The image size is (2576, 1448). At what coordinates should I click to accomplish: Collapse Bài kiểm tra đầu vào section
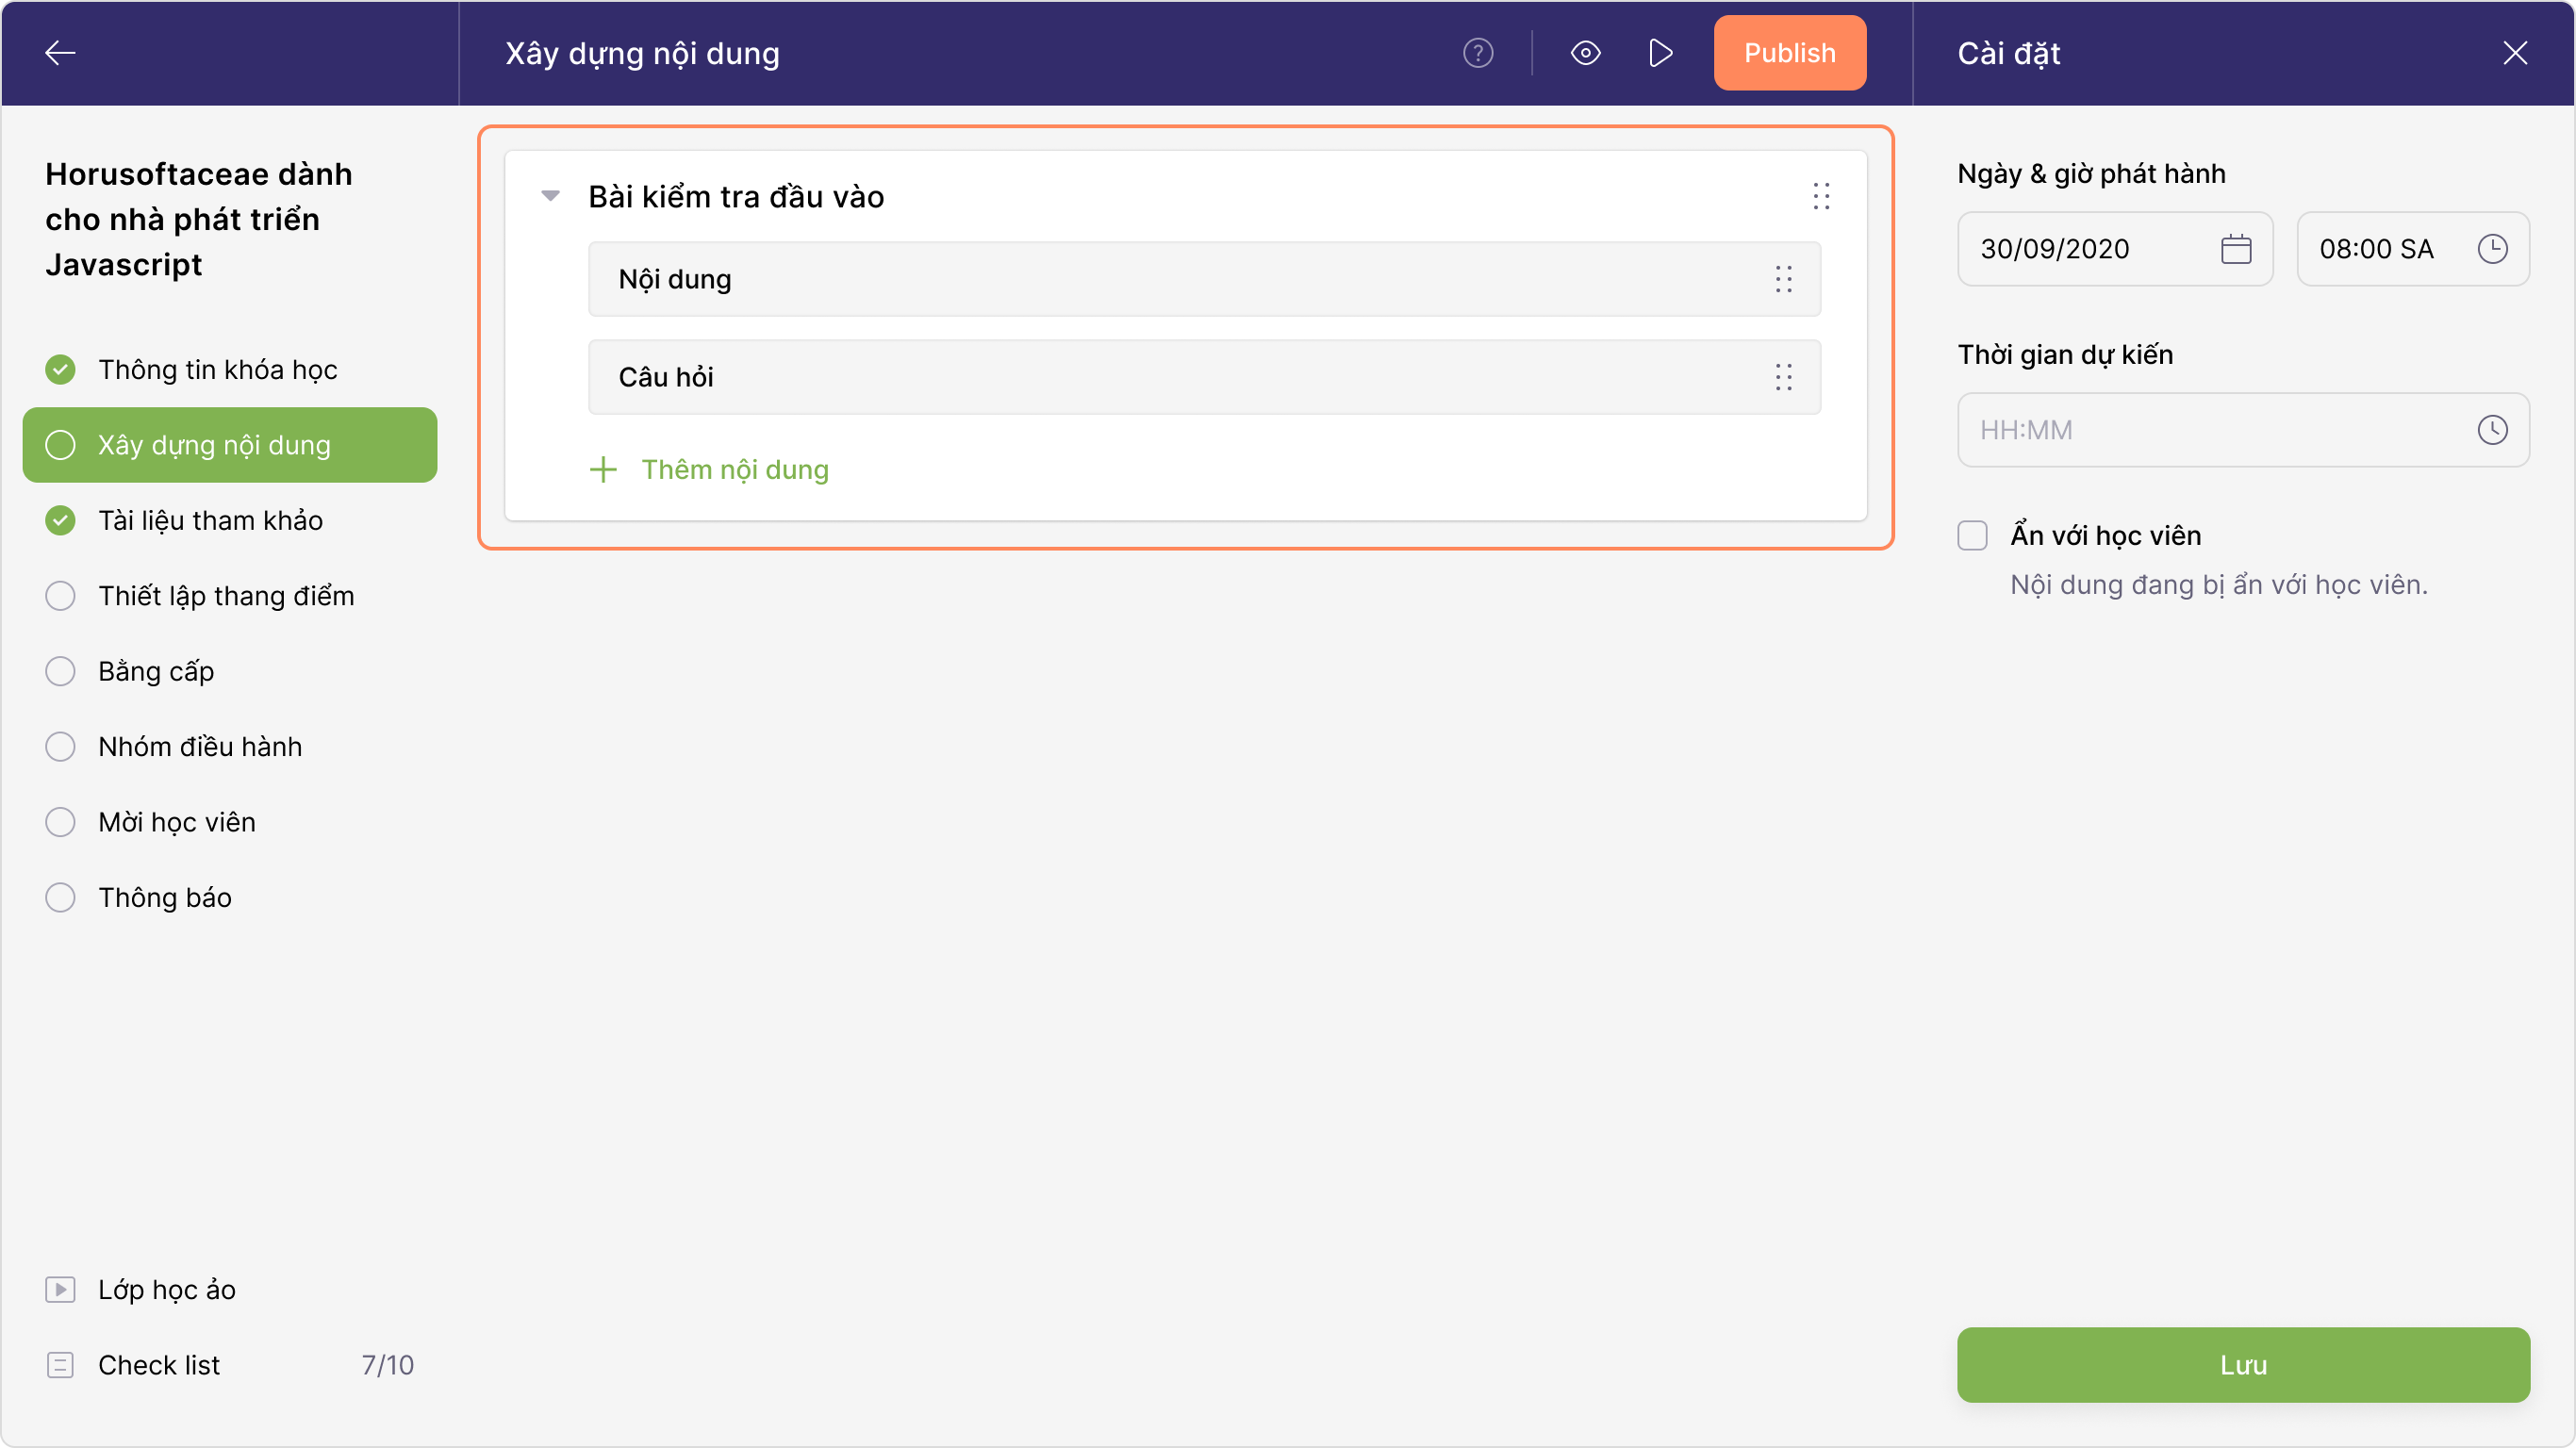coord(550,196)
